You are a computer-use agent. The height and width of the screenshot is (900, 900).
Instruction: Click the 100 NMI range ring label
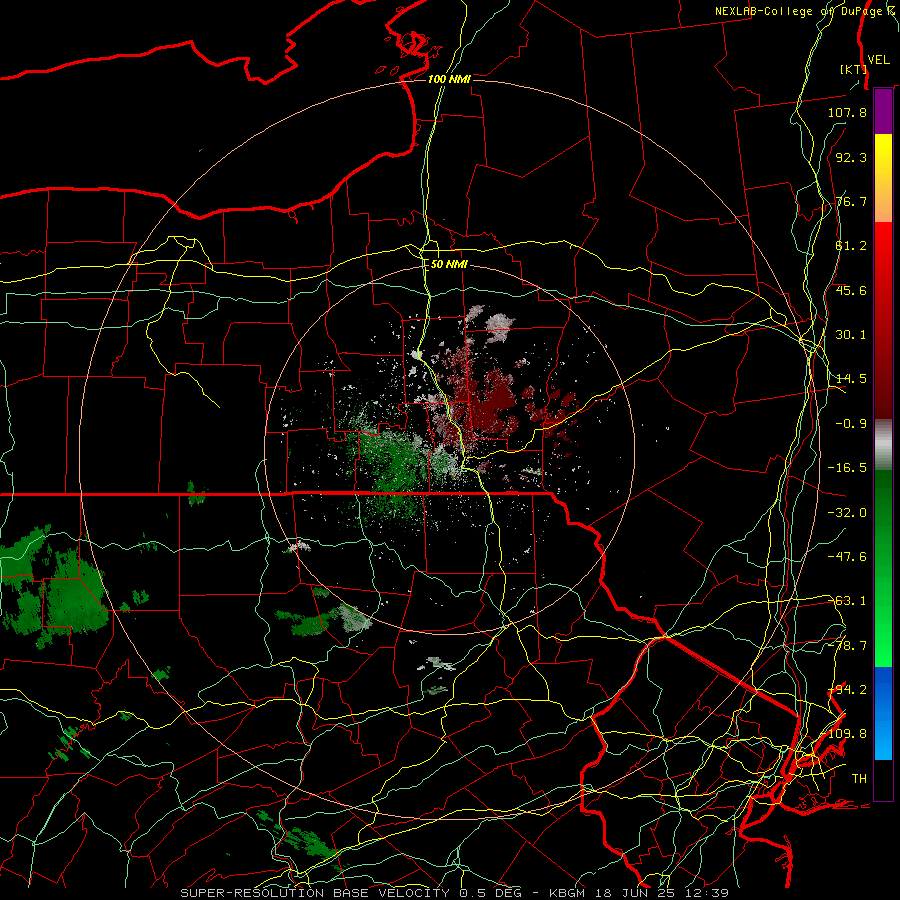pos(449,79)
